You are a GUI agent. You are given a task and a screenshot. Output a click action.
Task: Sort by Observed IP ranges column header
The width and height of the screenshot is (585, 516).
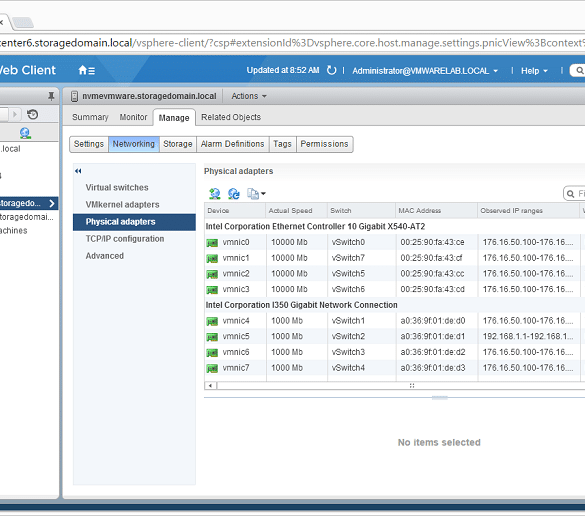click(x=528, y=211)
